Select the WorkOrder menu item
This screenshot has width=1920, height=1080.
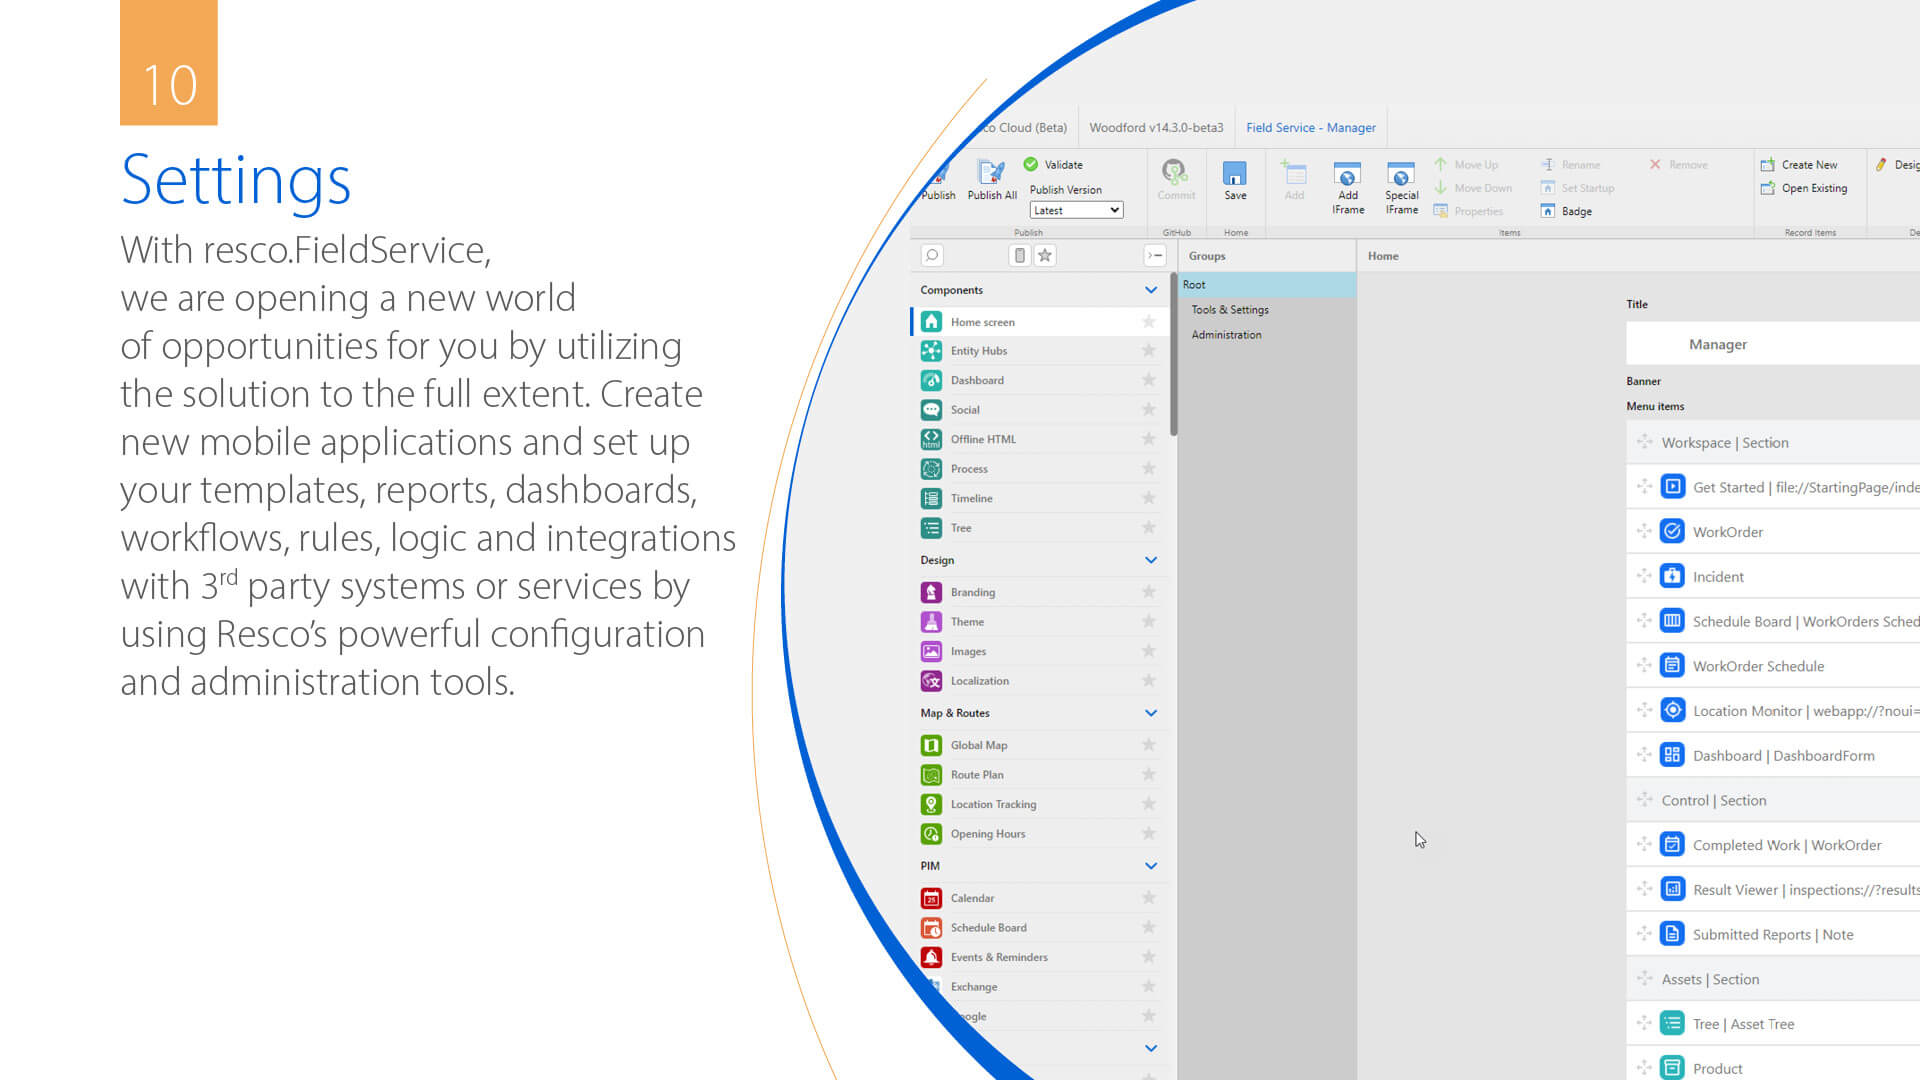pyautogui.click(x=1773, y=532)
